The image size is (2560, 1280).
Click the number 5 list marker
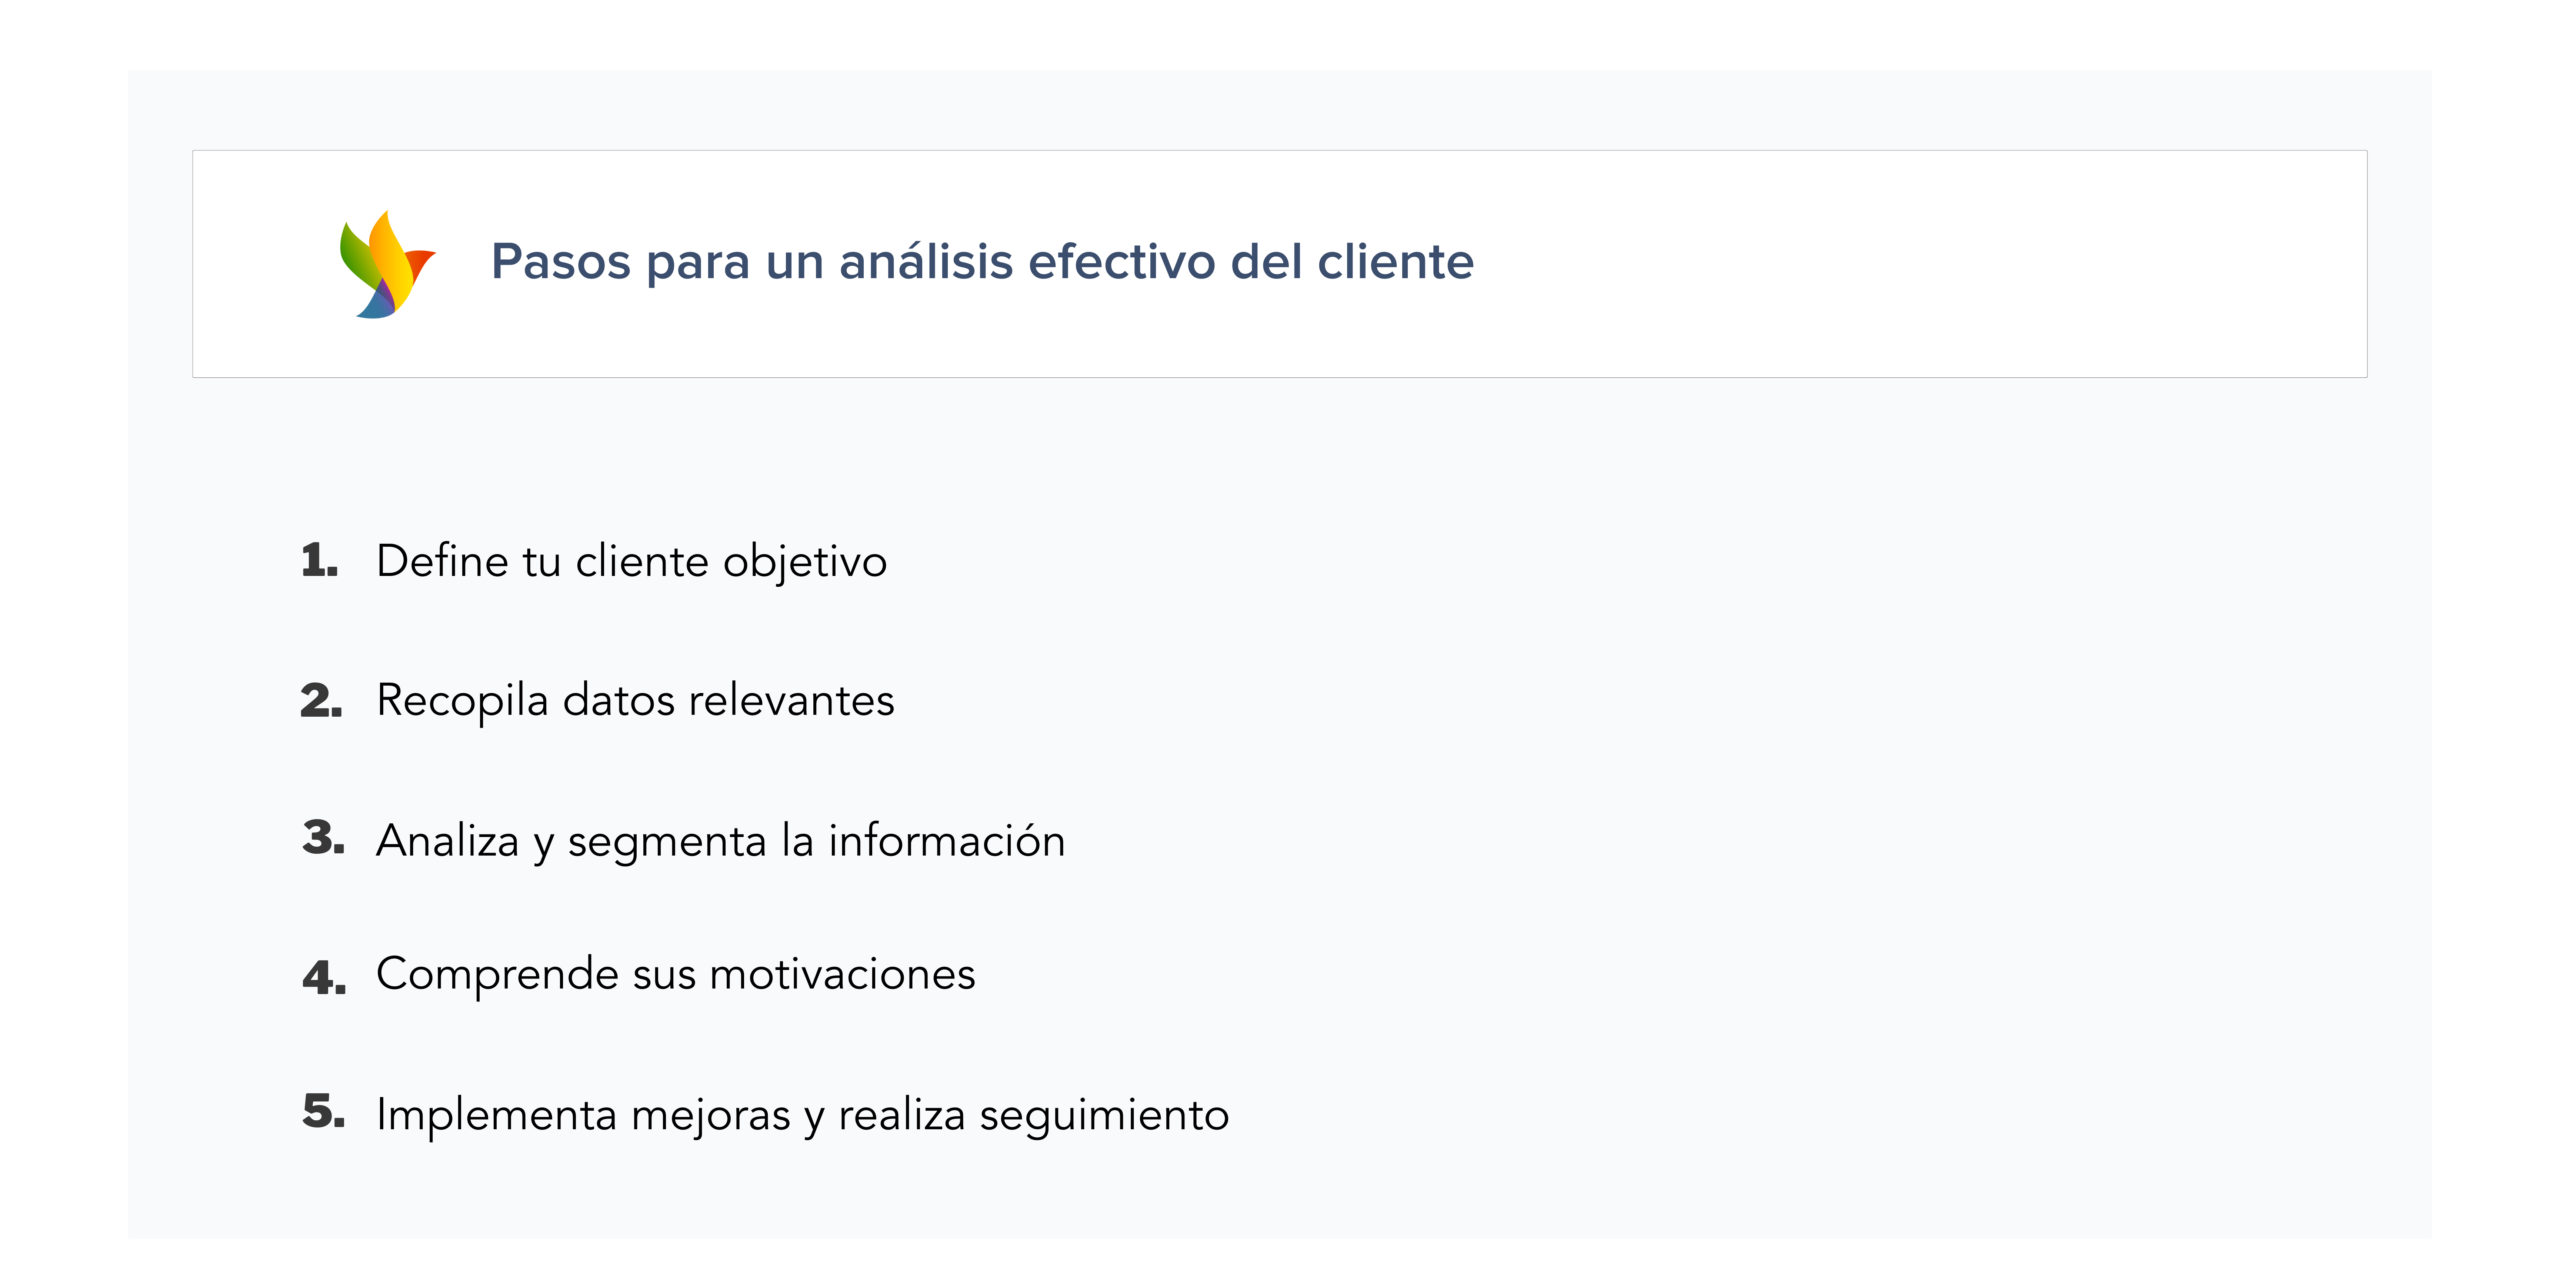pos(323,1112)
